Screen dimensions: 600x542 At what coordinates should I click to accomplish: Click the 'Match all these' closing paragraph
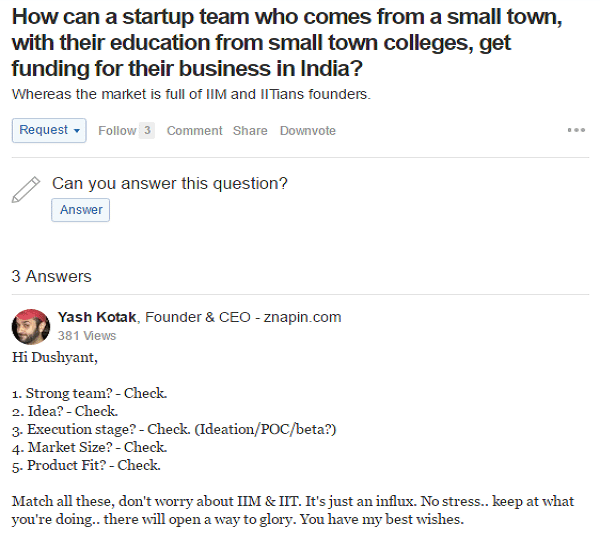[x=290, y=511]
